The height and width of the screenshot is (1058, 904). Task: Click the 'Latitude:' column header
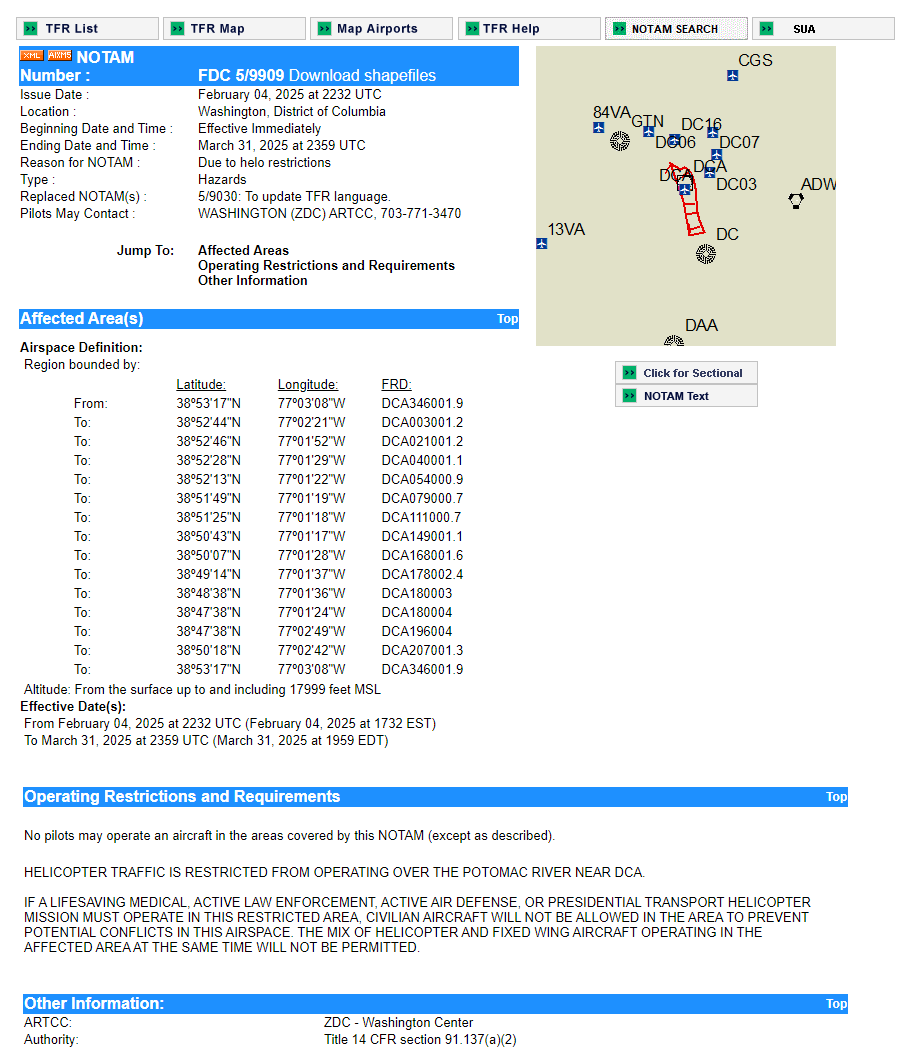pos(201,384)
